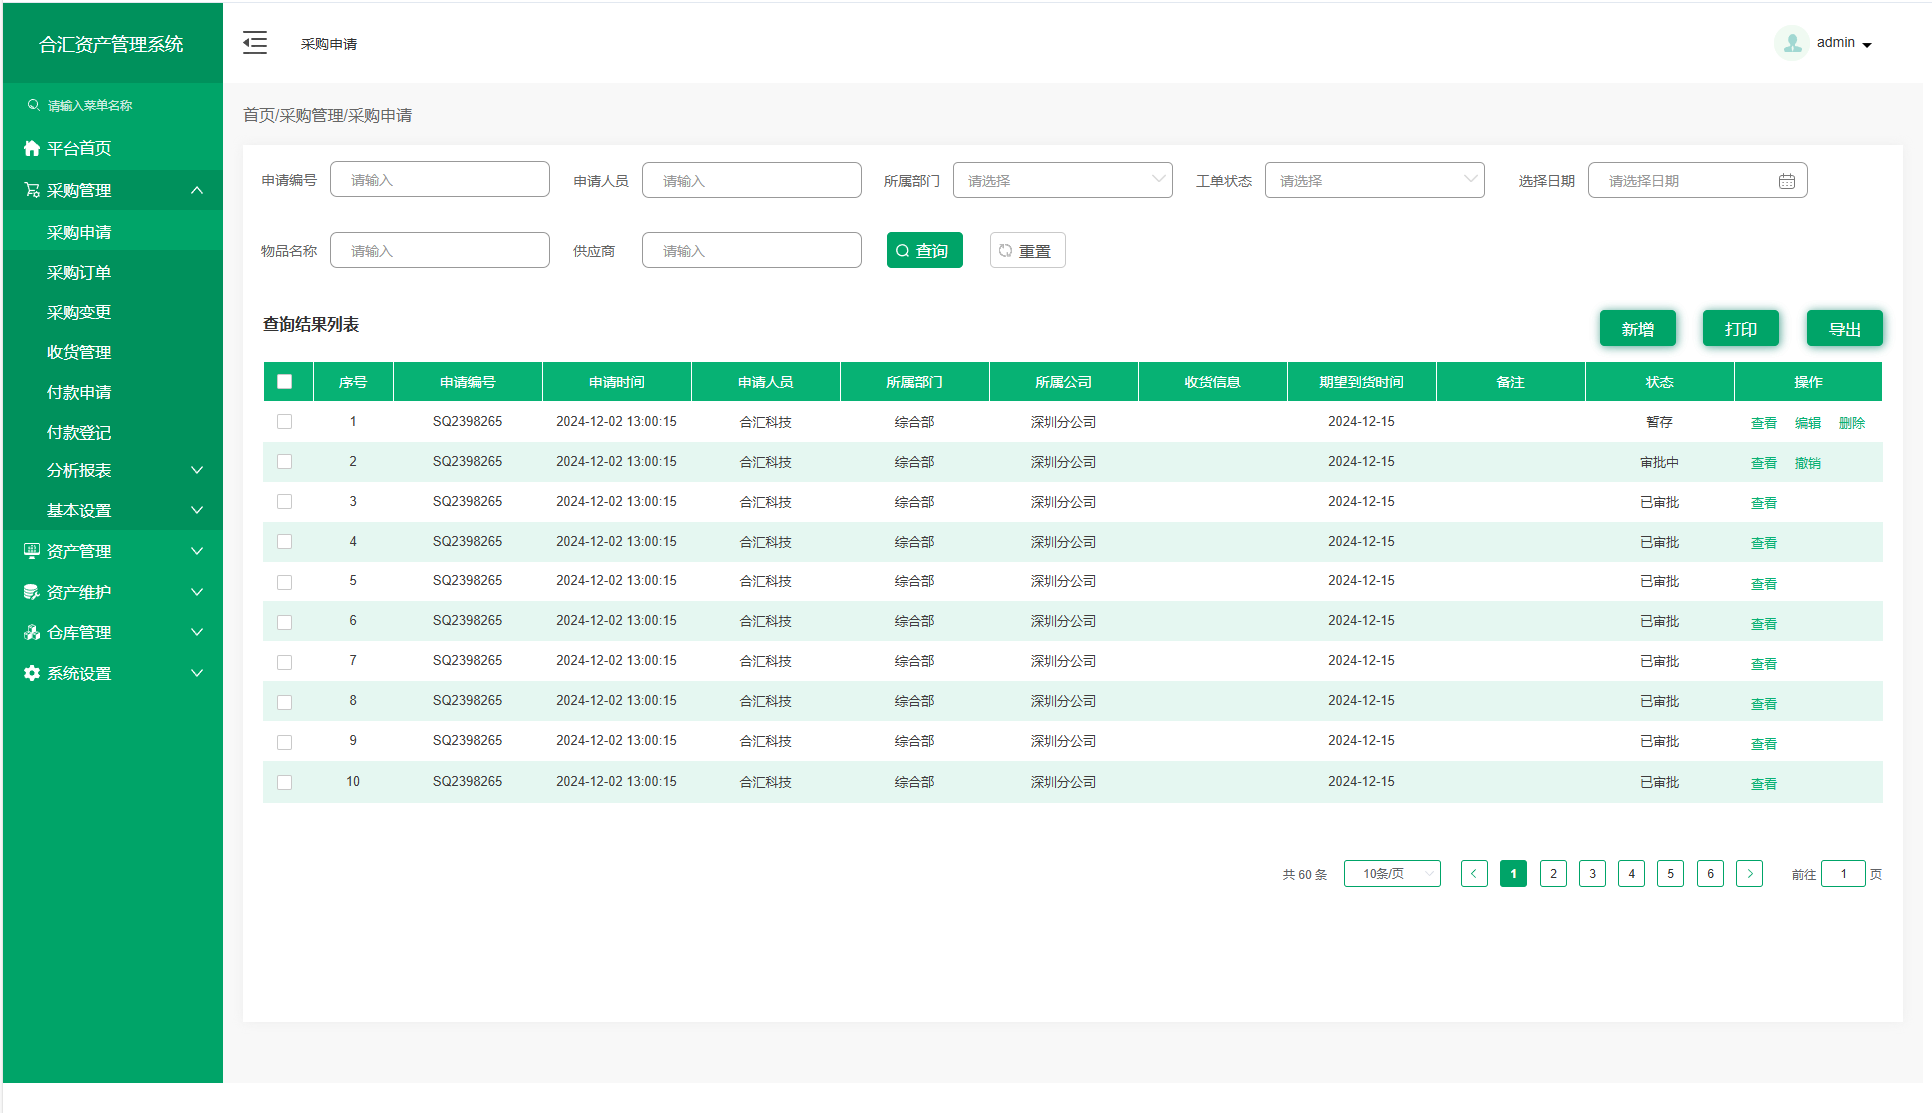Check the checkbox for row 1
The width and height of the screenshot is (1932, 1113).
(x=285, y=422)
